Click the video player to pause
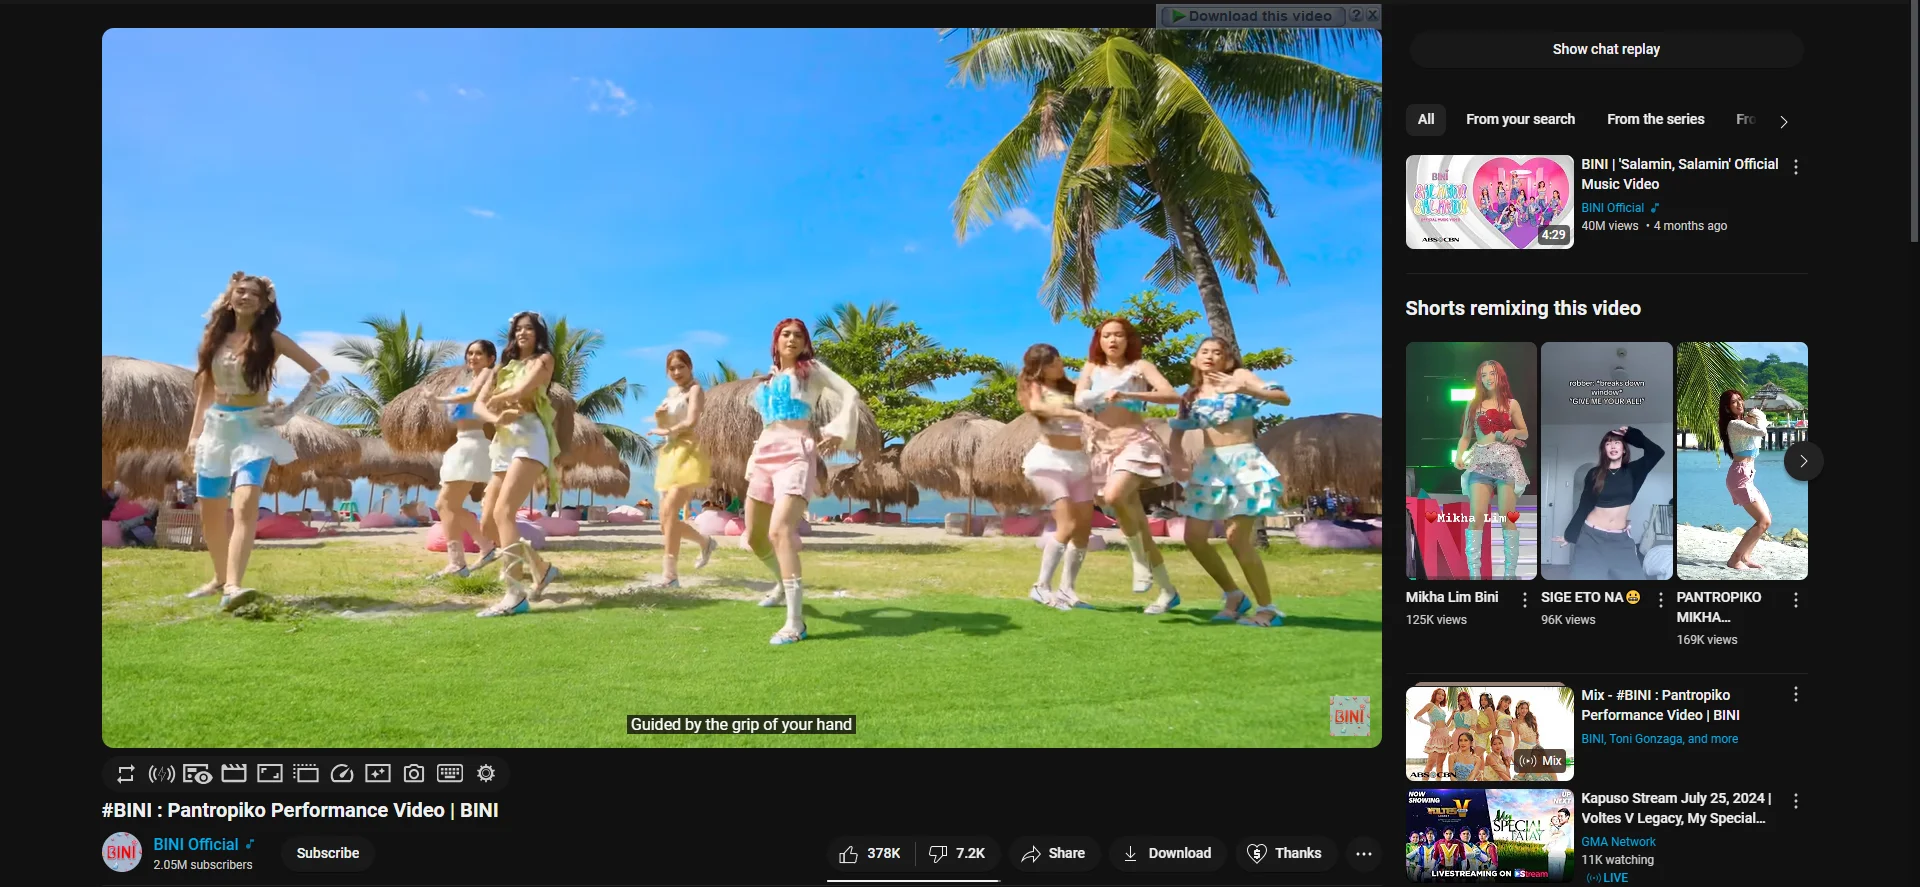Image resolution: width=1920 pixels, height=887 pixels. click(x=742, y=388)
